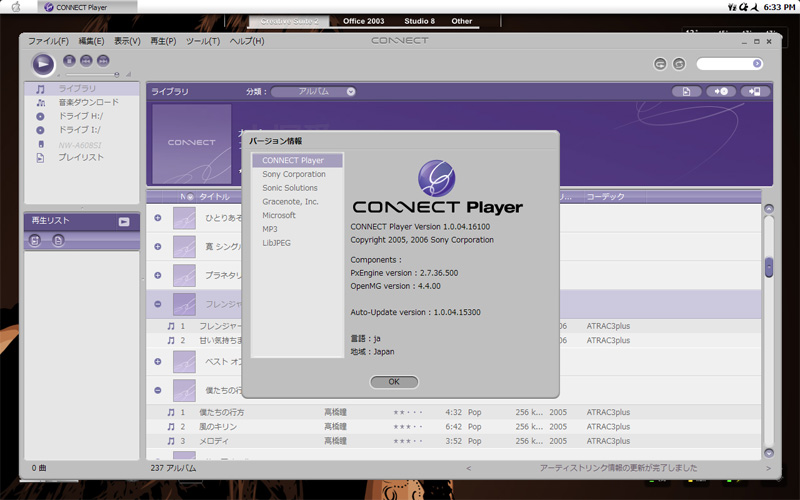Select Sonic Solutions in version list
This screenshot has width=800, height=500.
click(297, 188)
